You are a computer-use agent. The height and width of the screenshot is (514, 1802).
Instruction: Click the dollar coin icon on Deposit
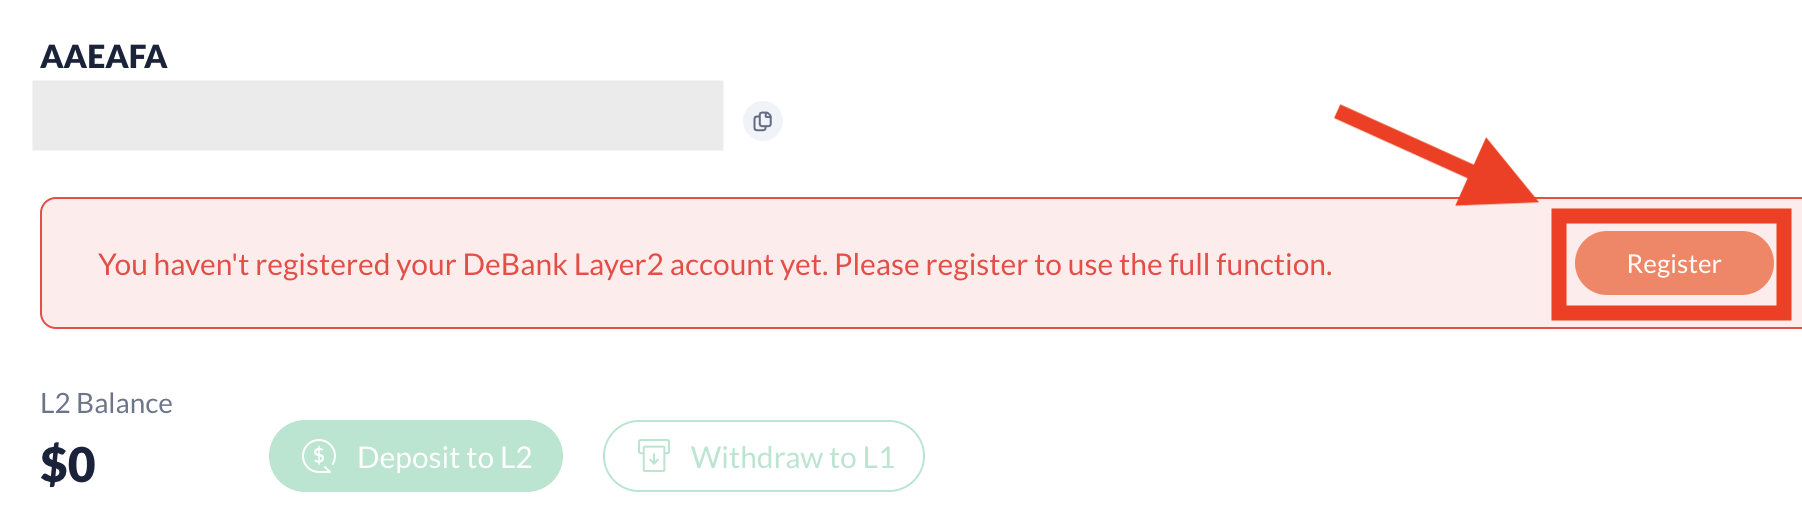pos(319,457)
